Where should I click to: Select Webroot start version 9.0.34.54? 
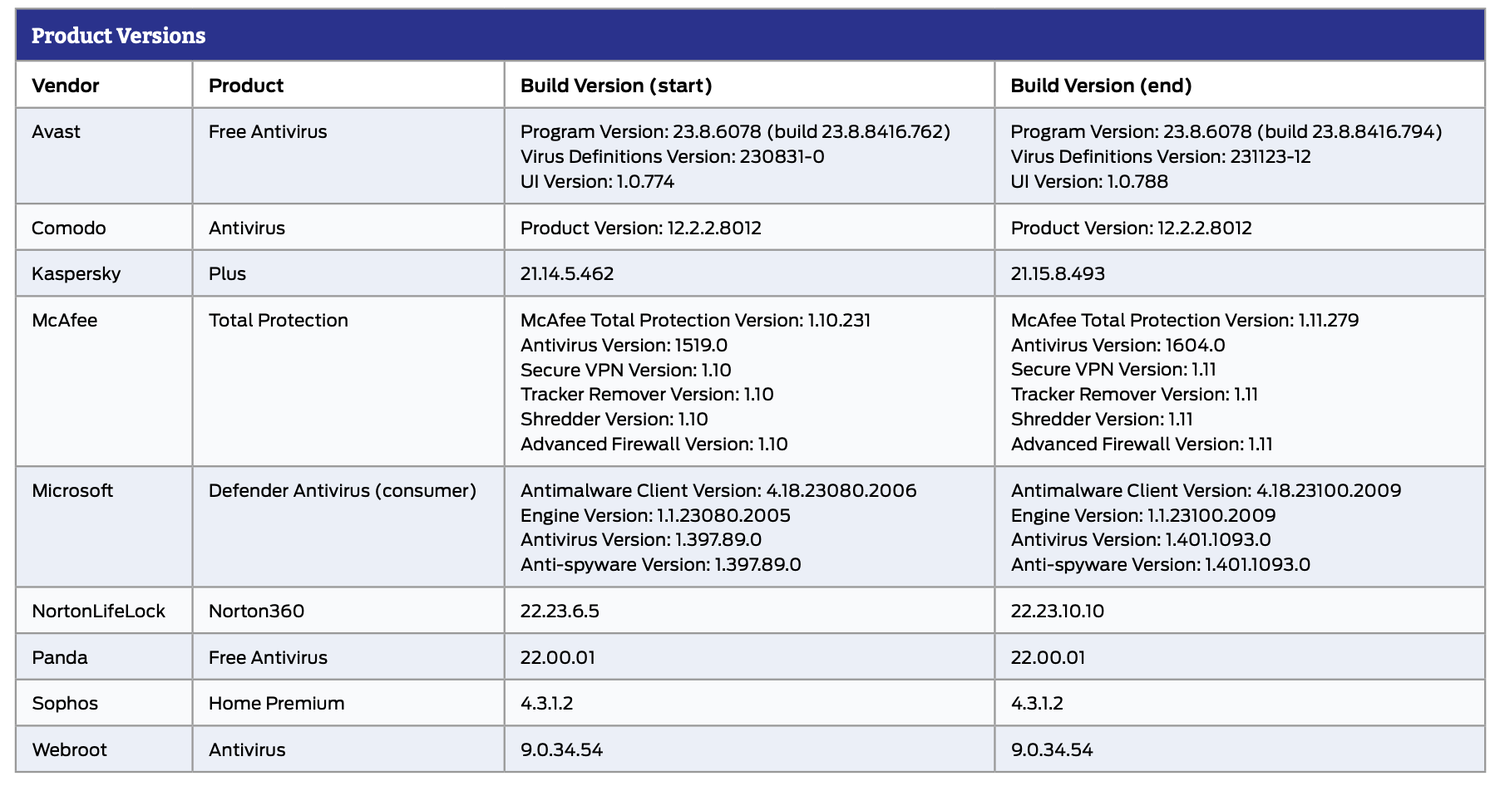pyautogui.click(x=561, y=750)
